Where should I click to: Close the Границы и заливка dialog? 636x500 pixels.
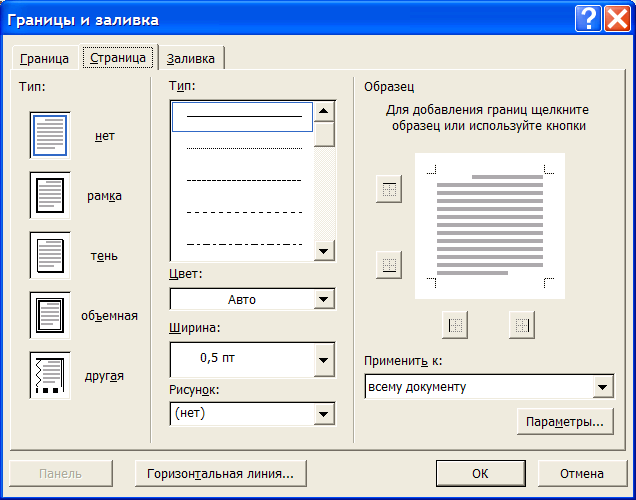(617, 19)
